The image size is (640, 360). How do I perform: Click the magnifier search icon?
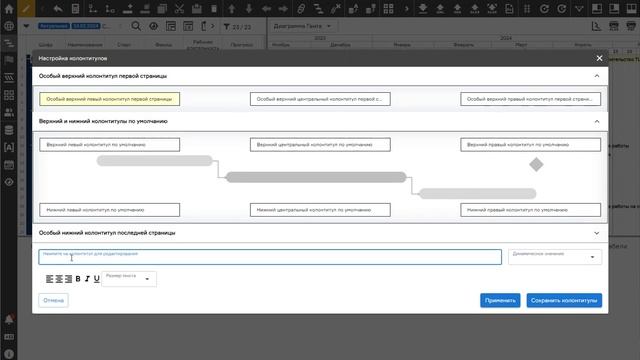pyautogui.click(x=136, y=27)
